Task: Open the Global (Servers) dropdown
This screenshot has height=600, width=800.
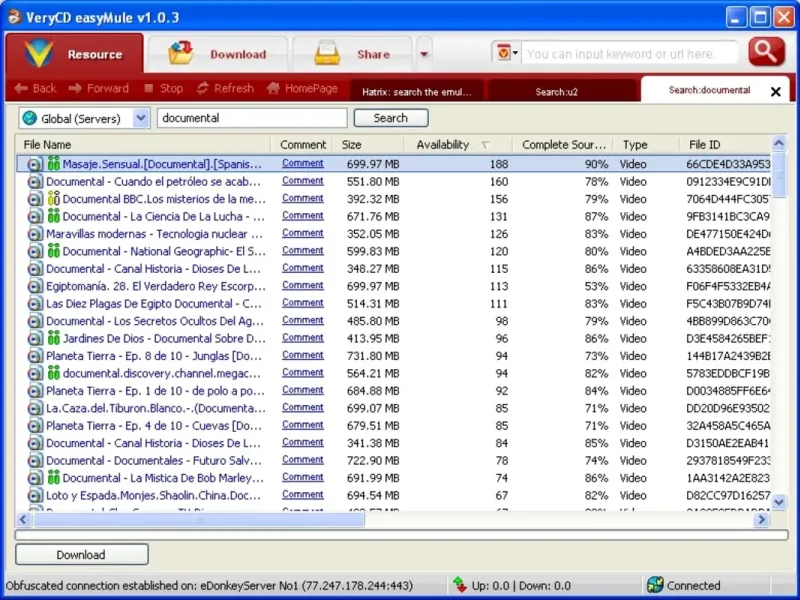Action: [x=85, y=118]
